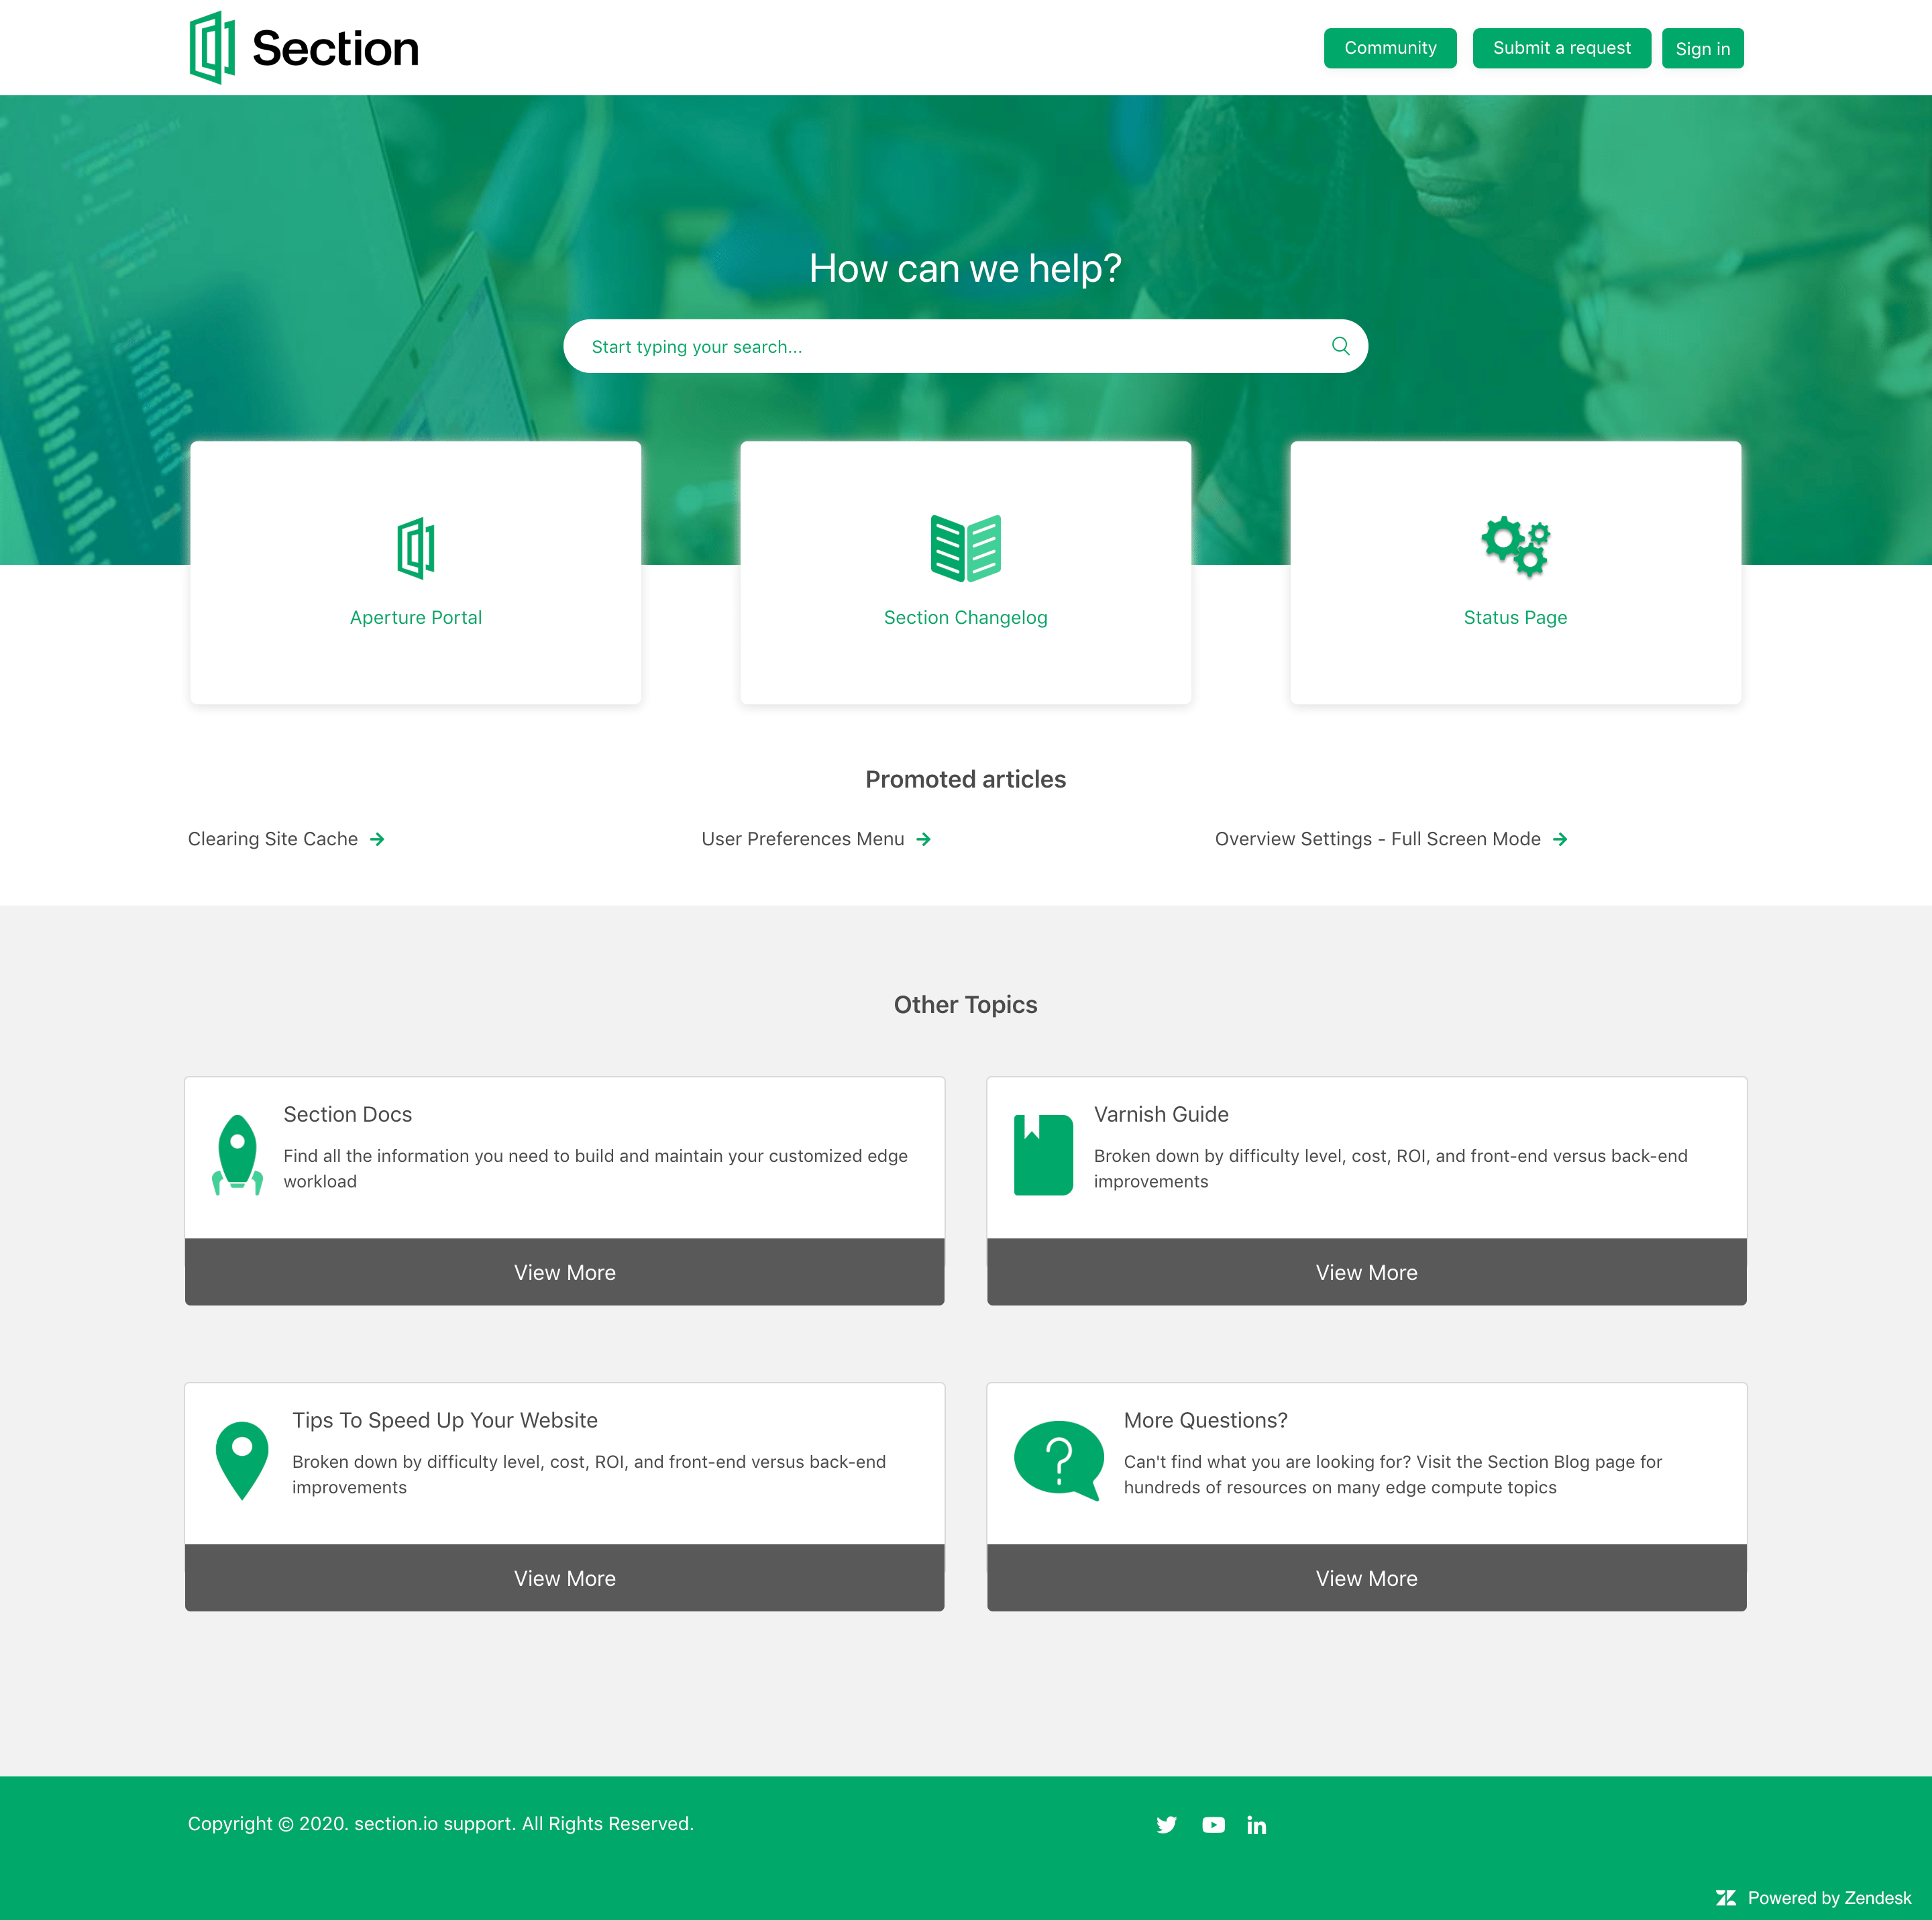The width and height of the screenshot is (1932, 1920).
Task: Open the Community menu
Action: click(1391, 48)
